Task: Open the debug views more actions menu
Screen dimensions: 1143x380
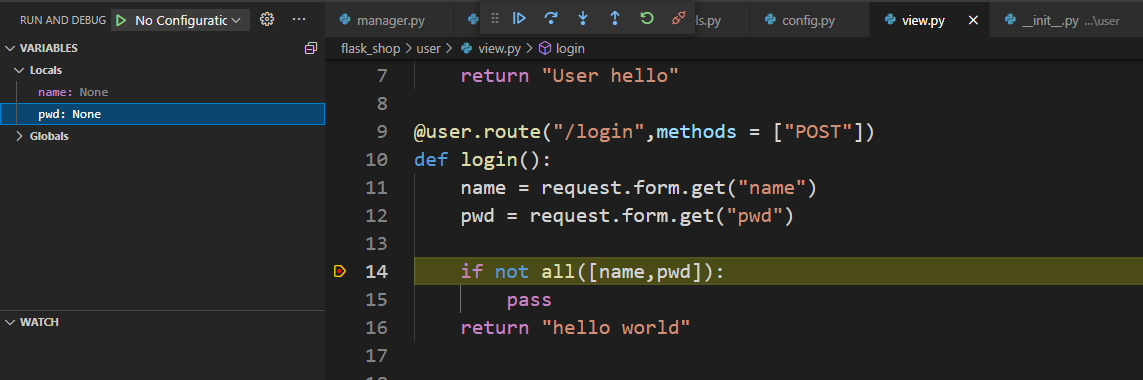Action: tap(299, 20)
